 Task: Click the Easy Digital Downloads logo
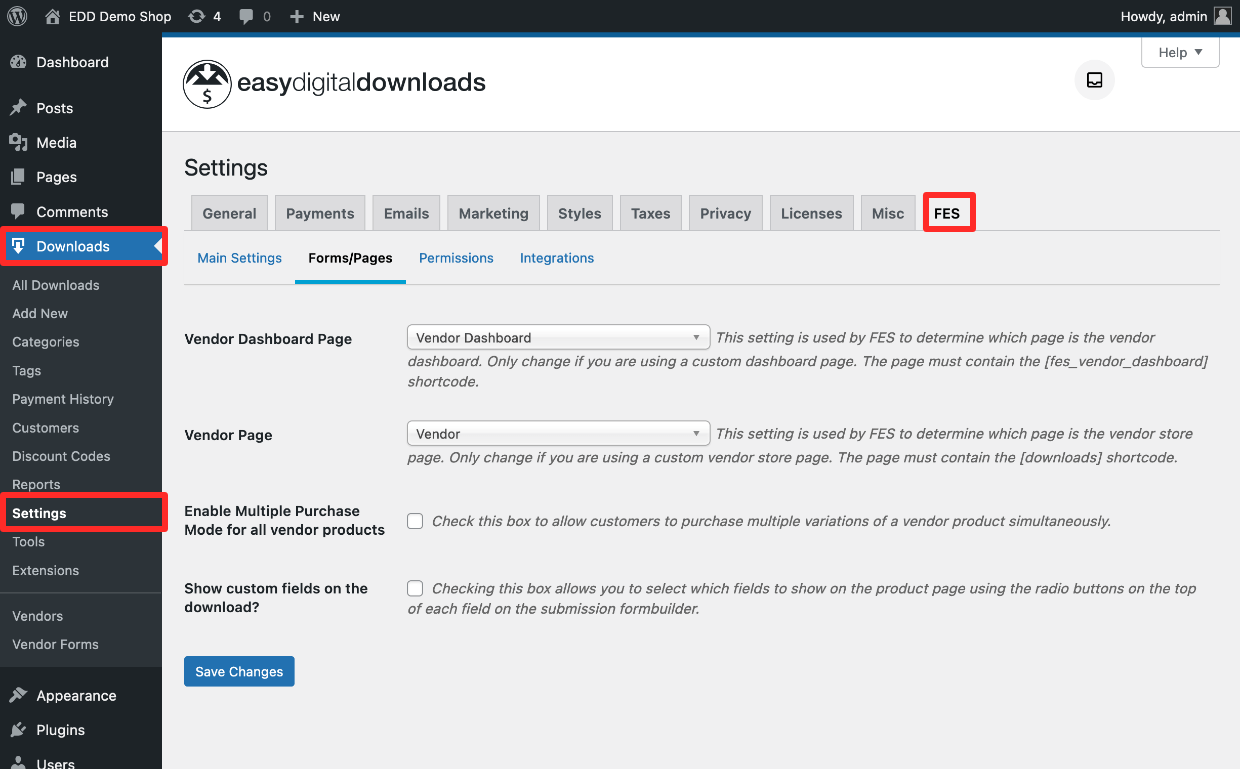pyautogui.click(x=334, y=83)
